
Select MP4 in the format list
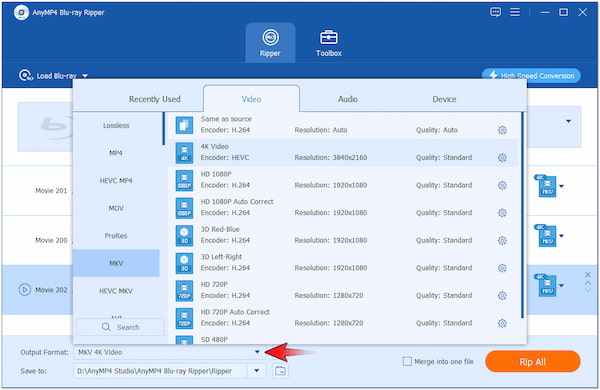coord(116,153)
